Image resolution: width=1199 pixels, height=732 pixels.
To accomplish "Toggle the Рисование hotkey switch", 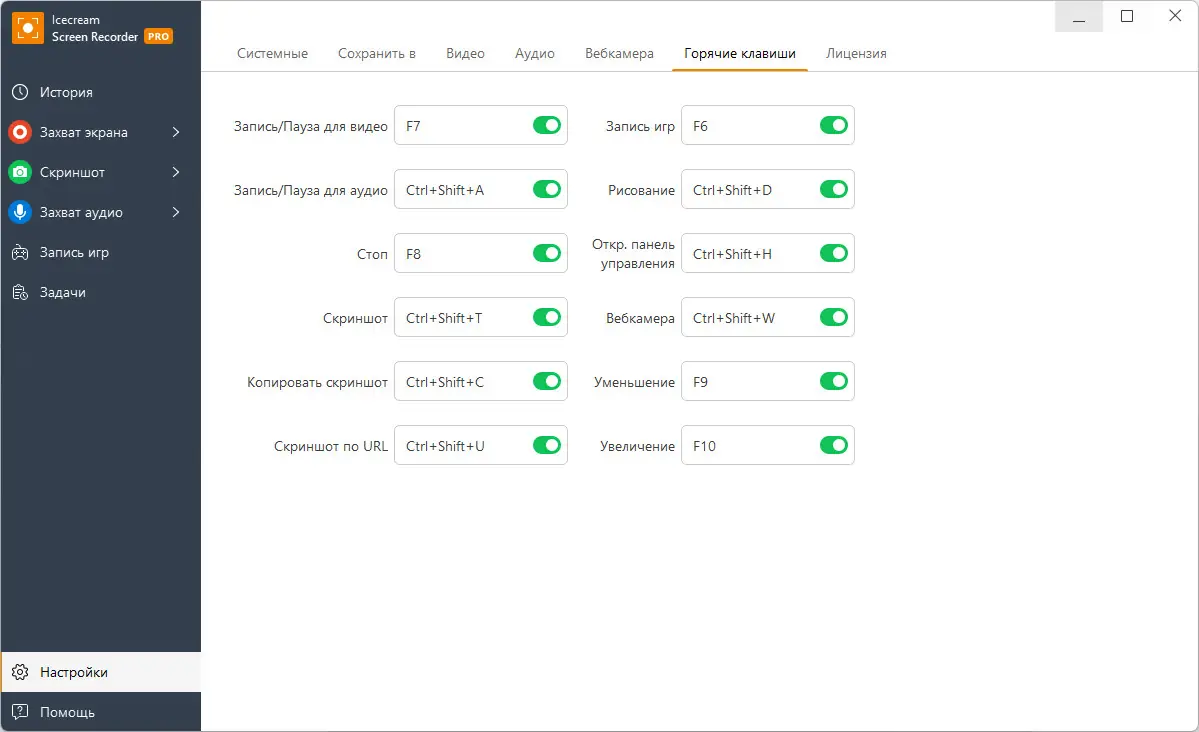I will pos(833,189).
